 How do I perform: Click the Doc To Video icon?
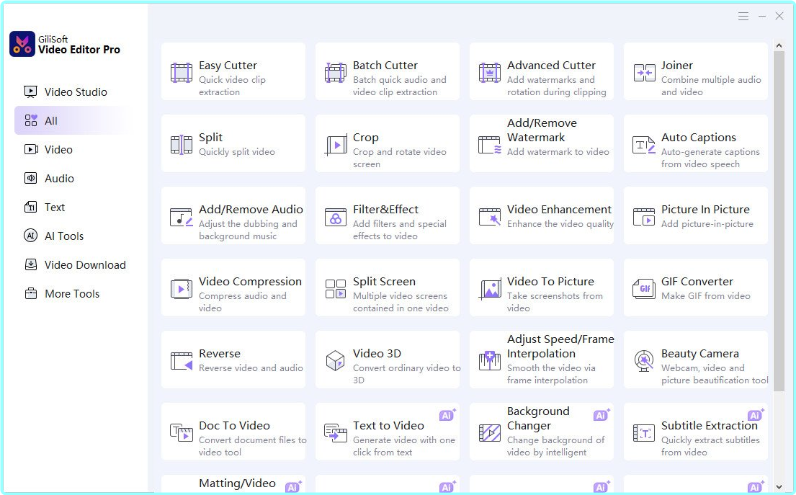coord(181,433)
